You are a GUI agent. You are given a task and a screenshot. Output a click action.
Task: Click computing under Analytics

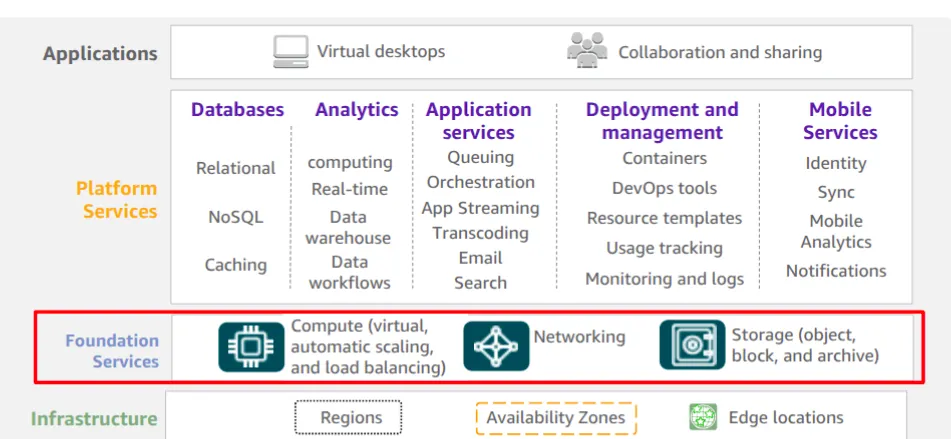(350, 163)
